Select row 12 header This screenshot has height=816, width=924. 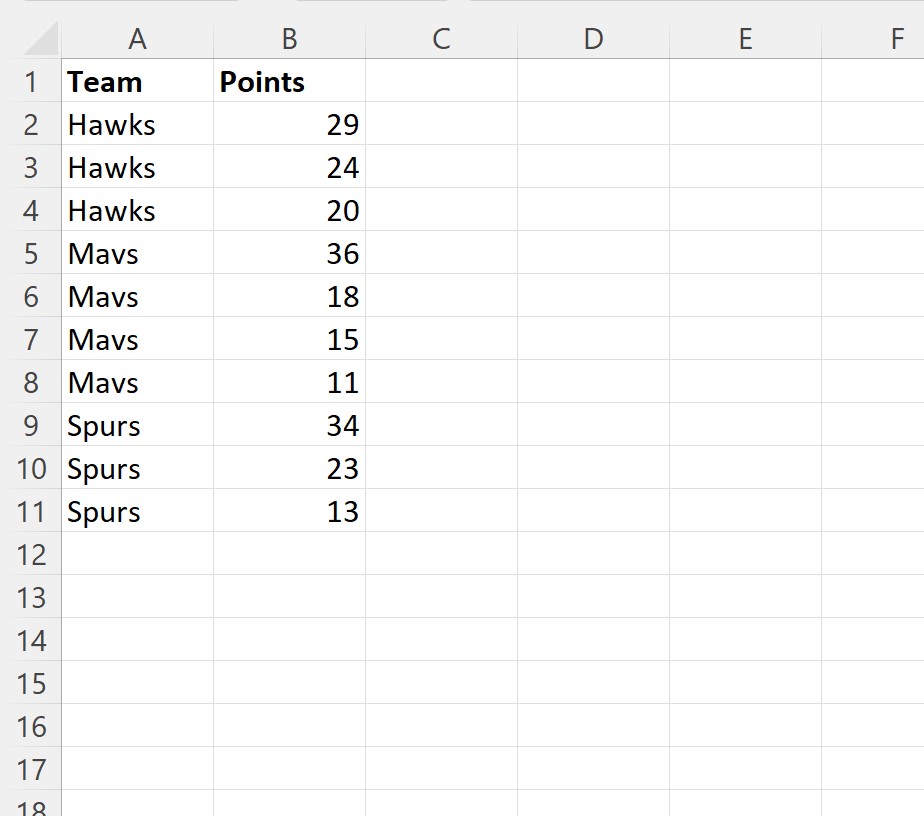[x=31, y=554]
